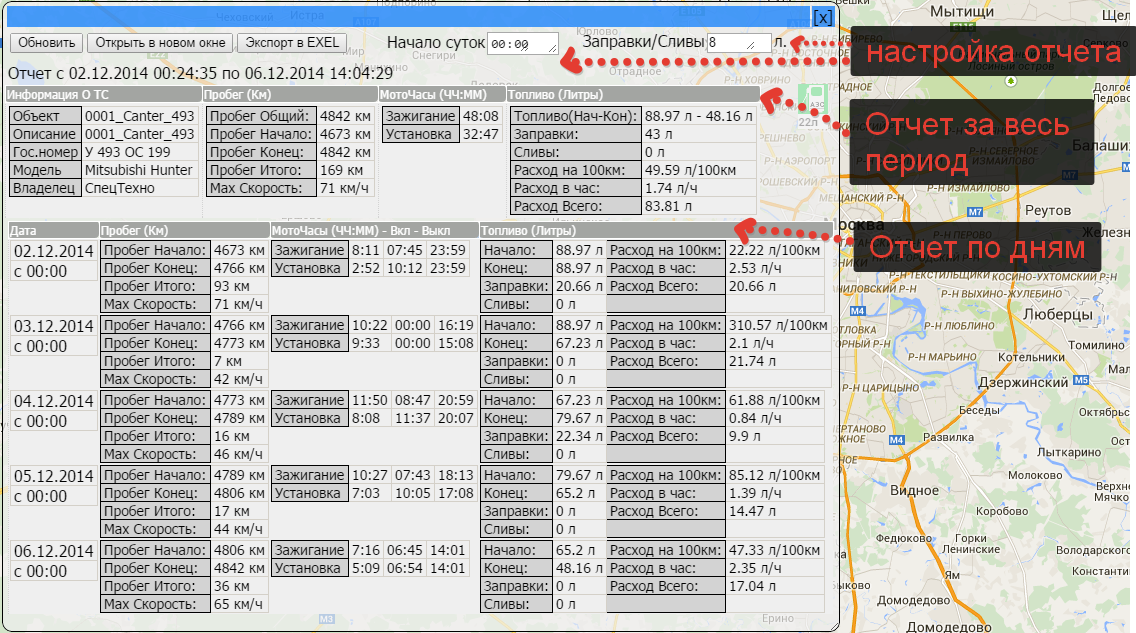Click the Отчет по дням annotation label
This screenshot has width=1136, height=633.
pos(975,247)
